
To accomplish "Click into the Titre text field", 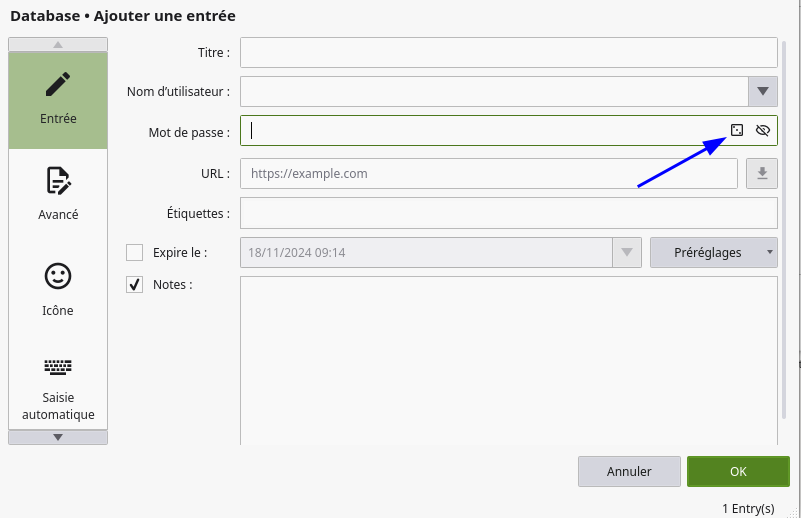I will tap(508, 52).
